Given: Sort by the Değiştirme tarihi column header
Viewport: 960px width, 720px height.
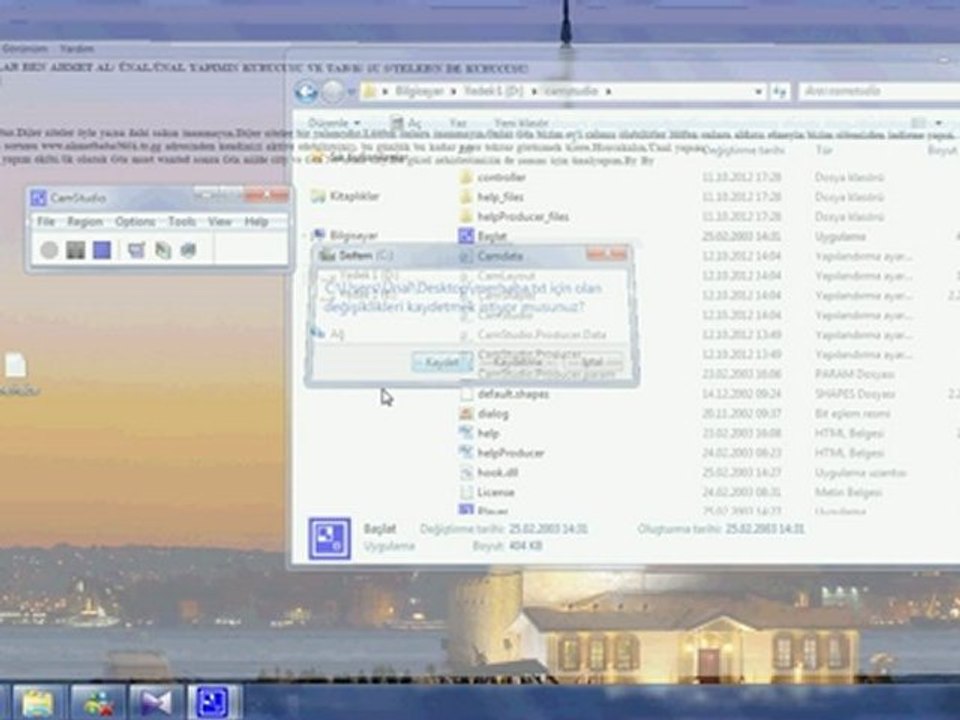Looking at the screenshot, I should coord(744,150).
